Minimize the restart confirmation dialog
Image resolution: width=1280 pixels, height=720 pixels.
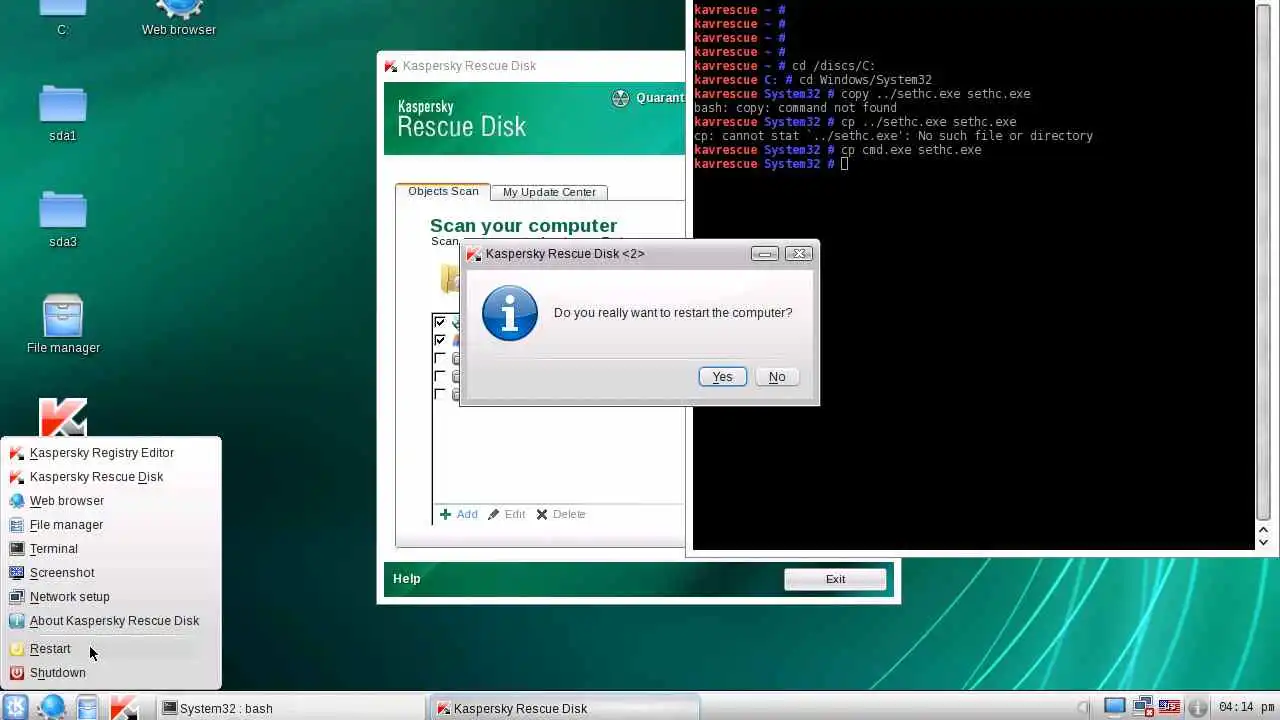[764, 254]
